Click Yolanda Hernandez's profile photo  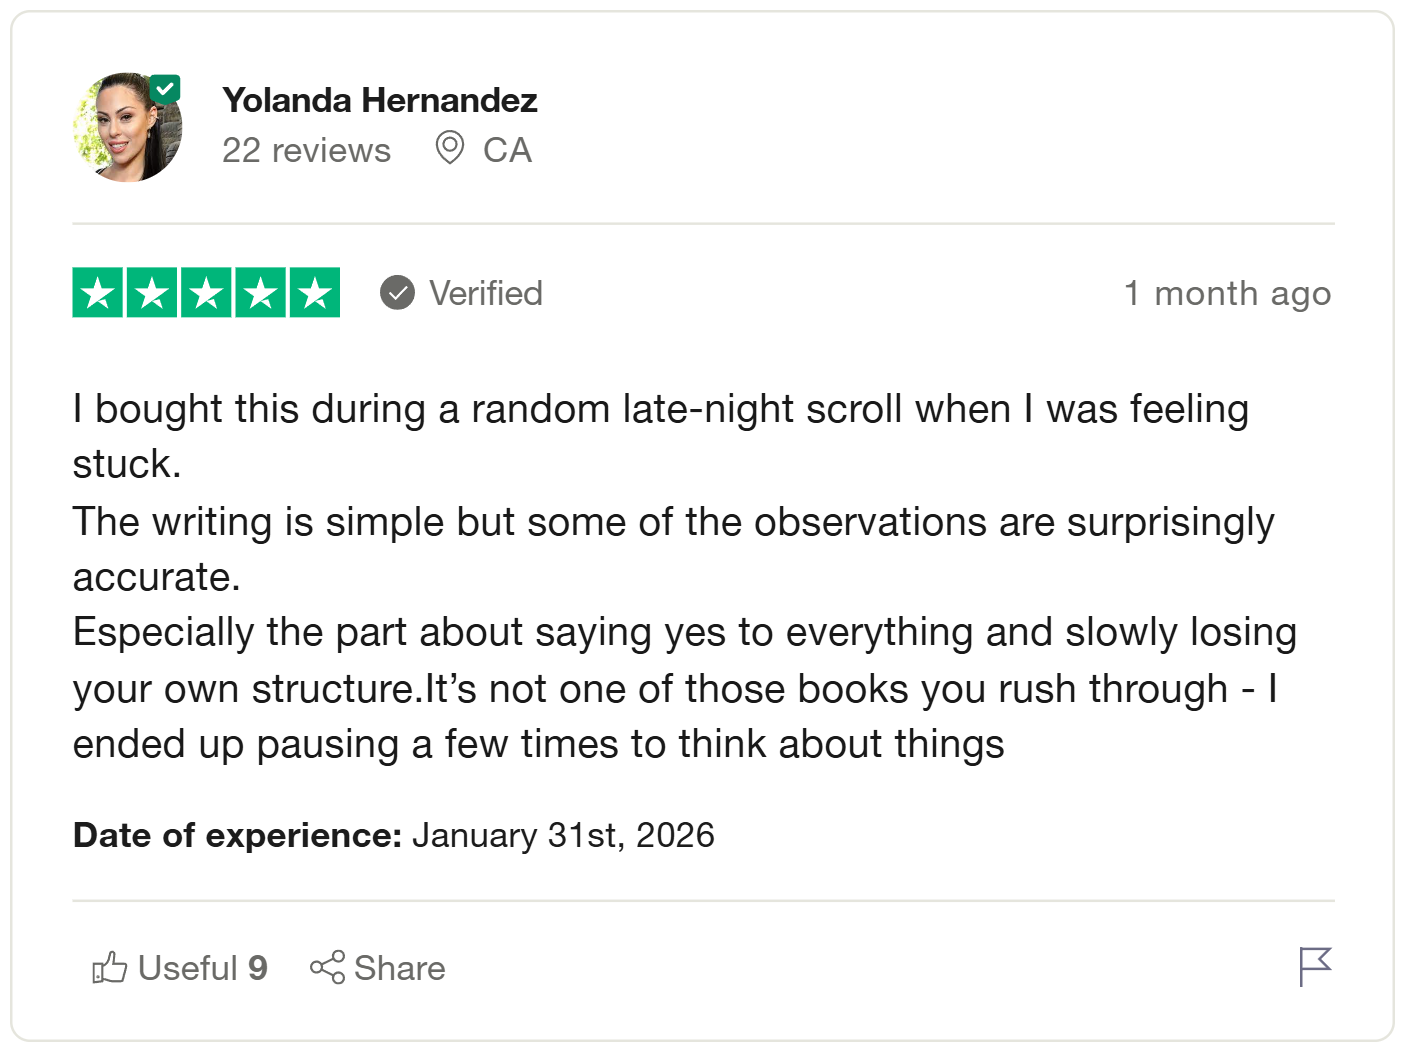127,128
